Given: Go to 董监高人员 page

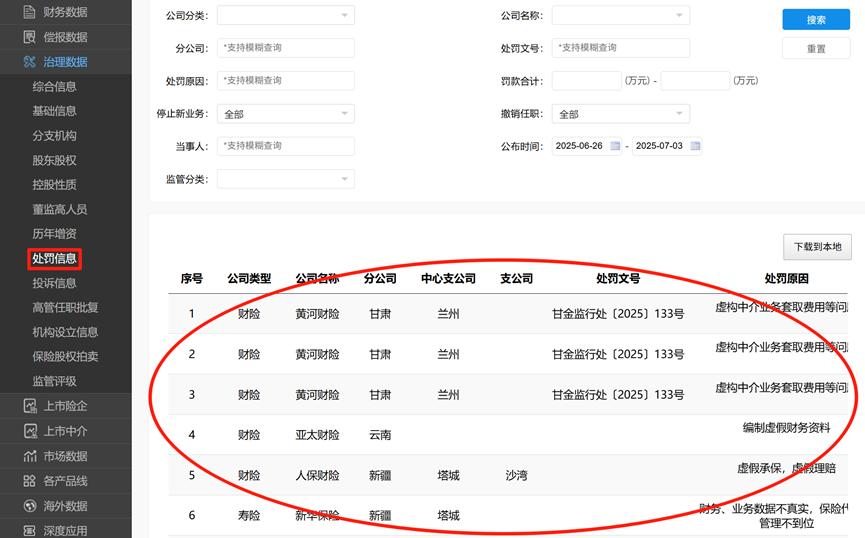Looking at the screenshot, I should pyautogui.click(x=60, y=210).
